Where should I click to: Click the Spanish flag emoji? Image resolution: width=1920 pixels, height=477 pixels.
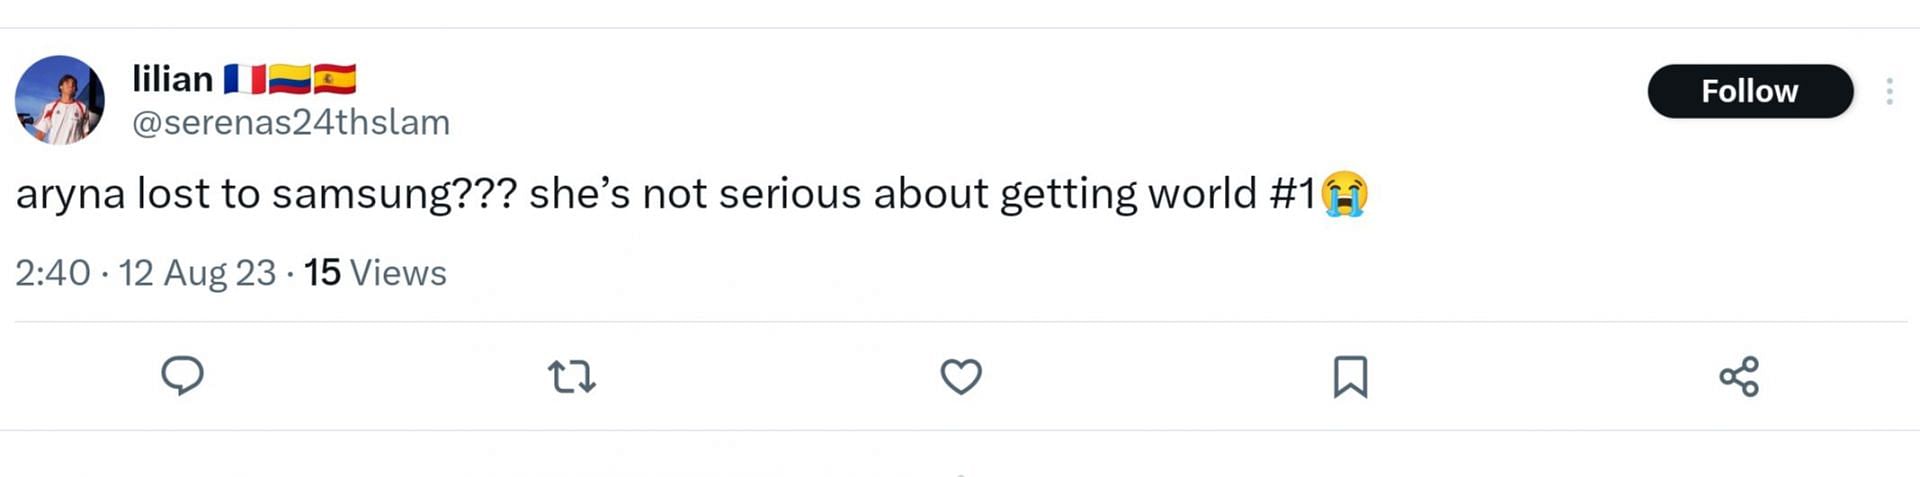[334, 79]
